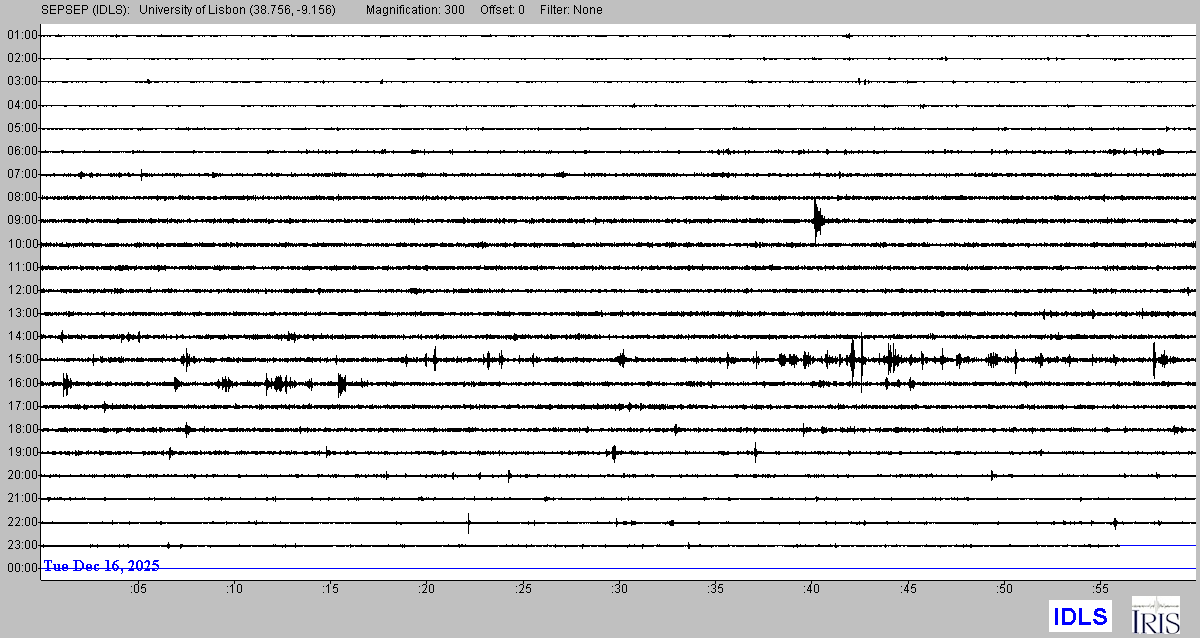
Task: Select the :55 minute axis tick label
Action: (x=1101, y=589)
